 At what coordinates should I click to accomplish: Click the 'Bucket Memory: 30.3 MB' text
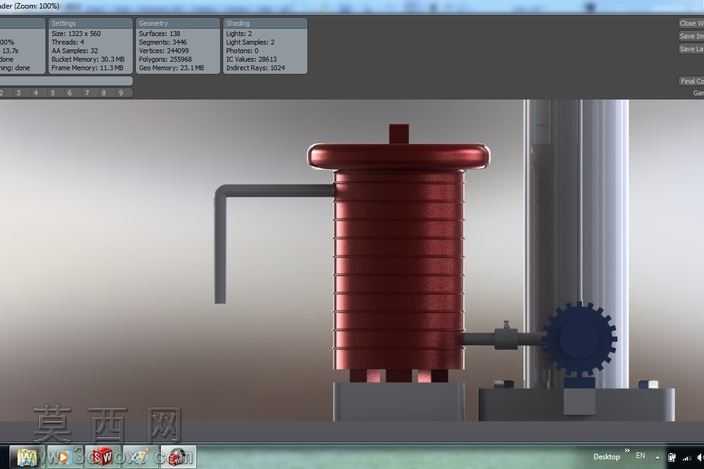88,59
